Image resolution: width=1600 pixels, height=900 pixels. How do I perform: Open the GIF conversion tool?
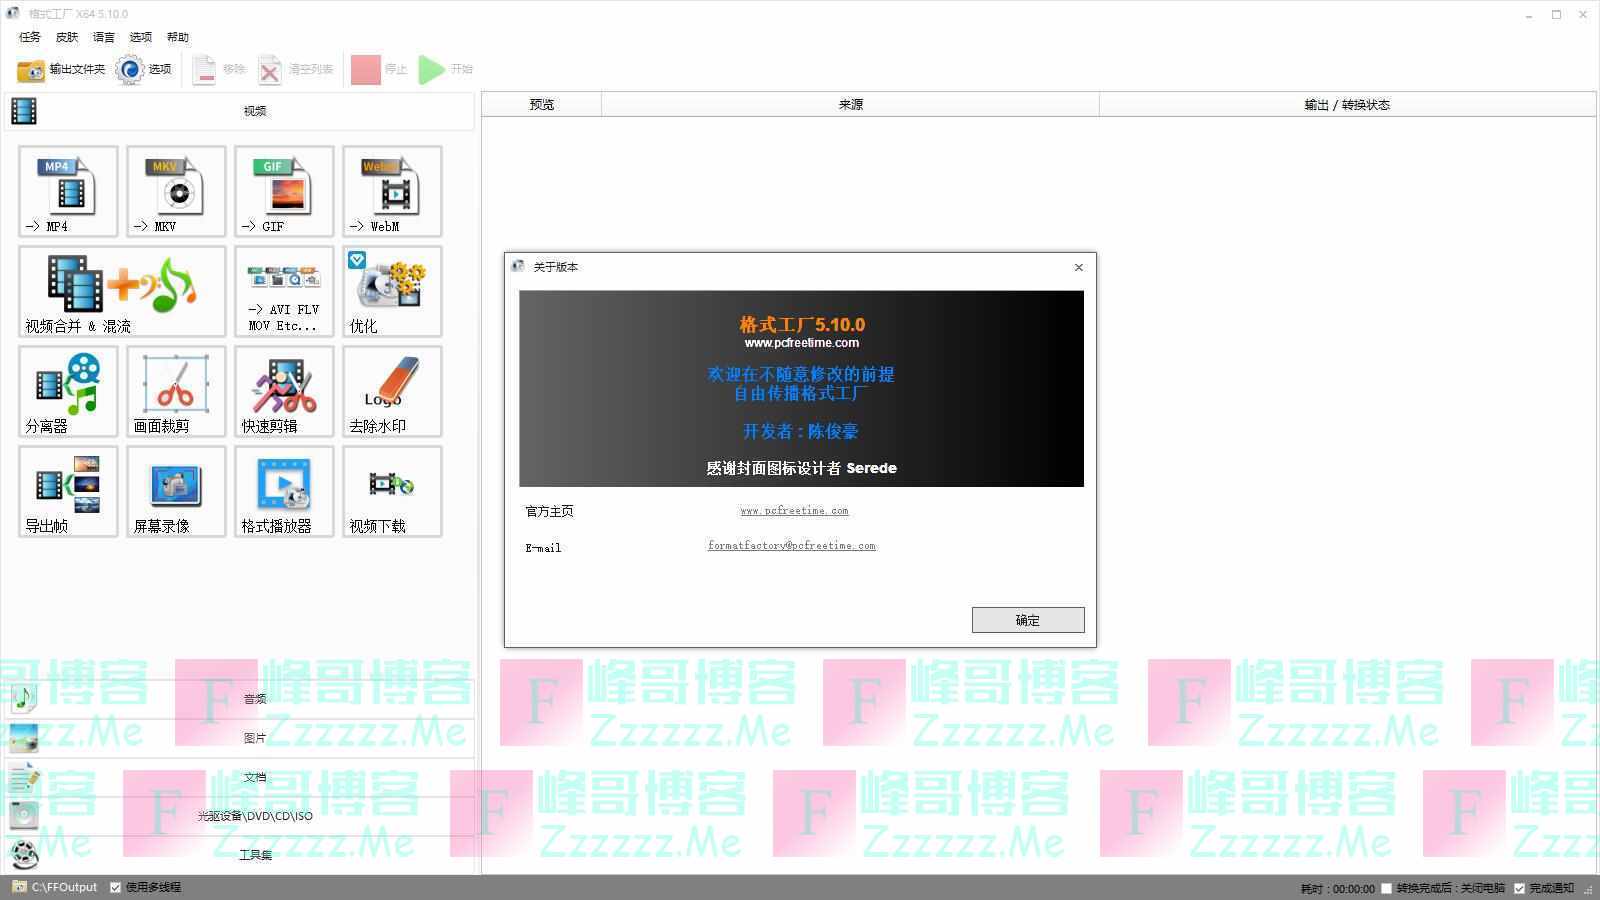[284, 191]
